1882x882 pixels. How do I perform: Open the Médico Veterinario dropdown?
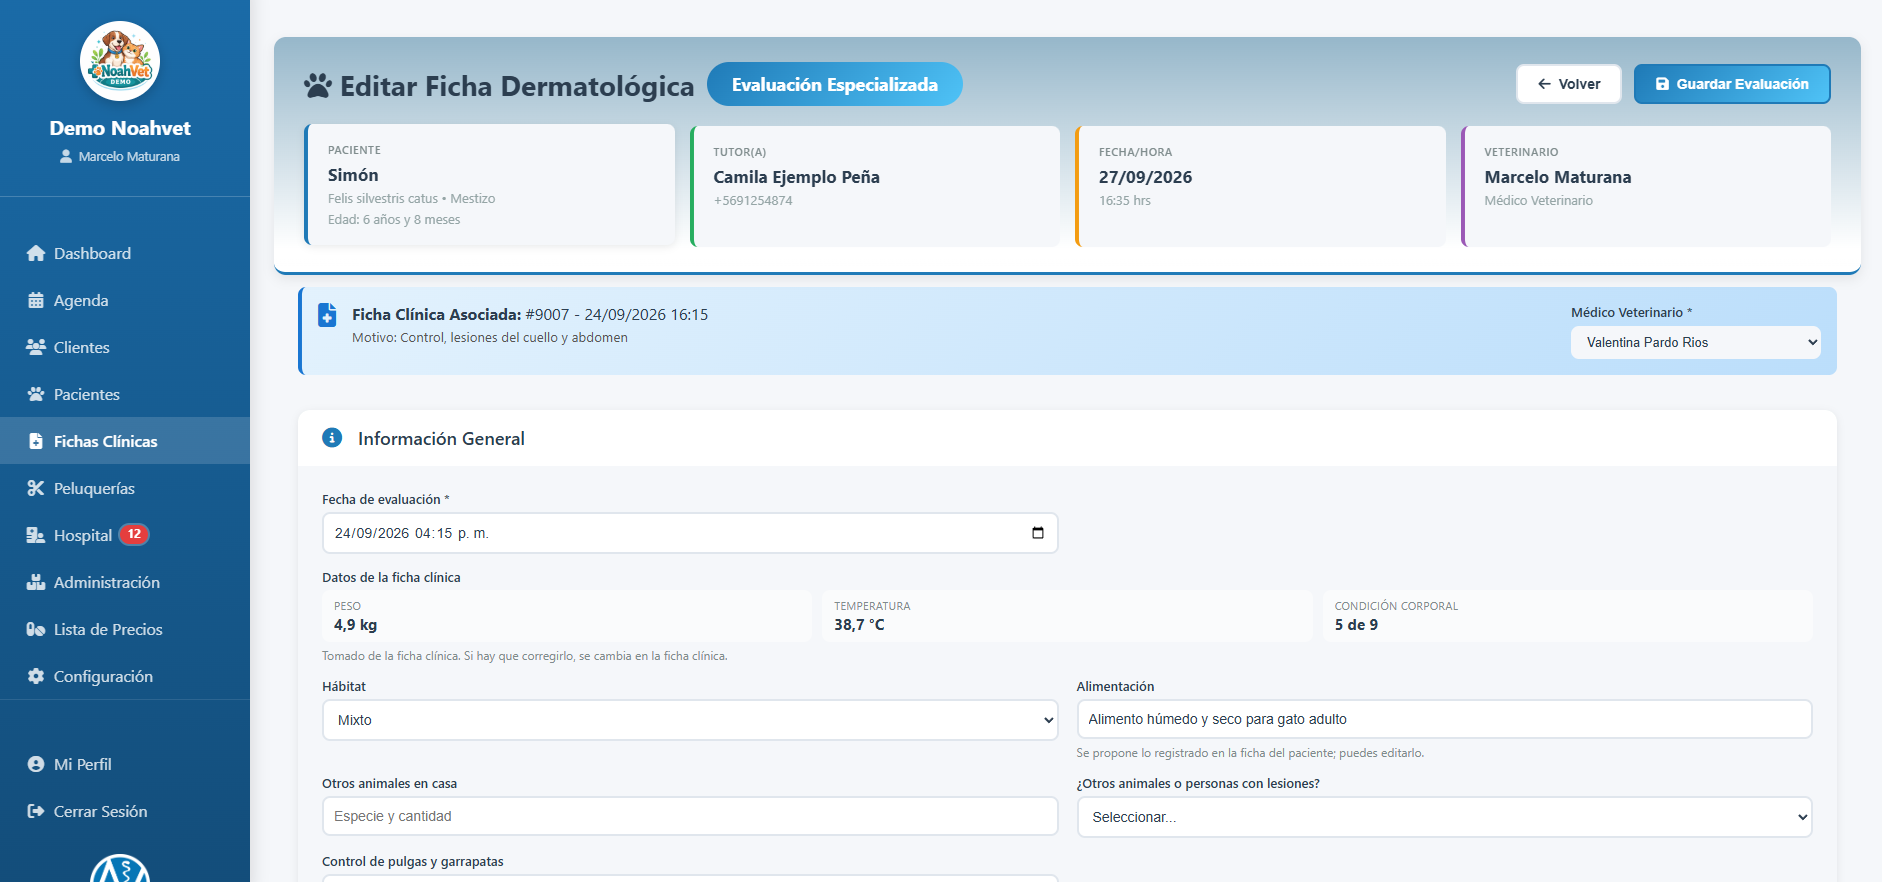click(1696, 342)
